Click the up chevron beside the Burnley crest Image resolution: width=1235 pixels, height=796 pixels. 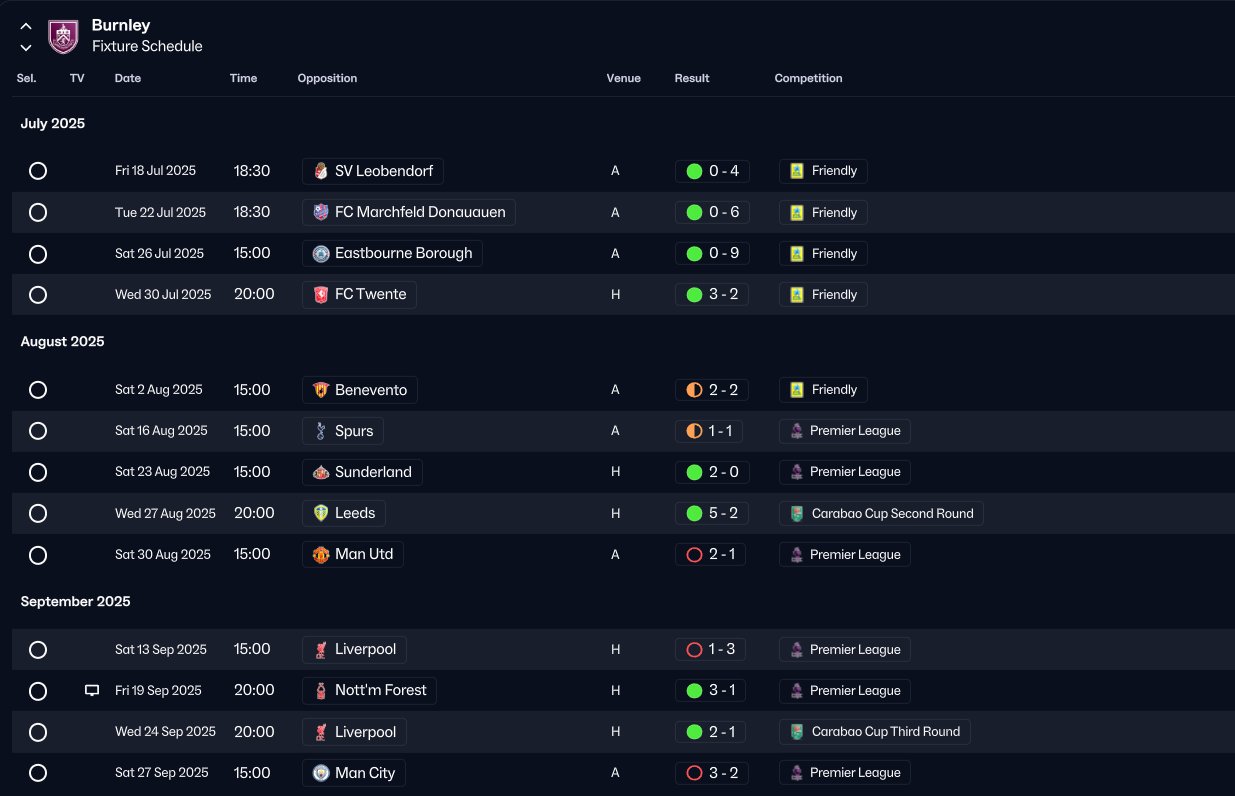click(26, 26)
